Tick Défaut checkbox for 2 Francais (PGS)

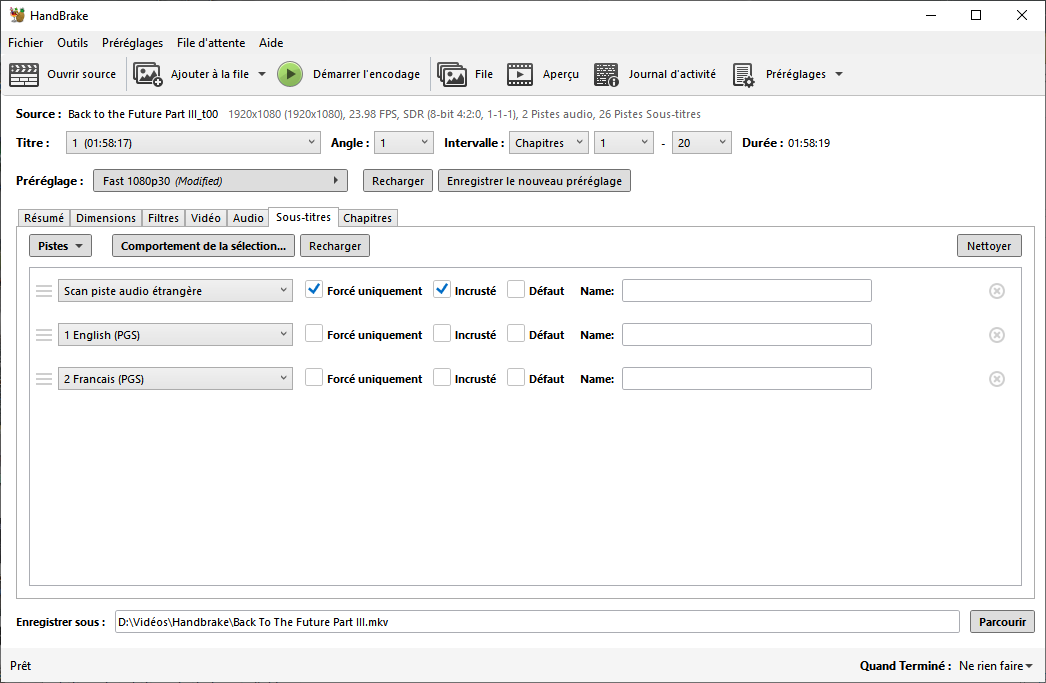pyautogui.click(x=516, y=379)
